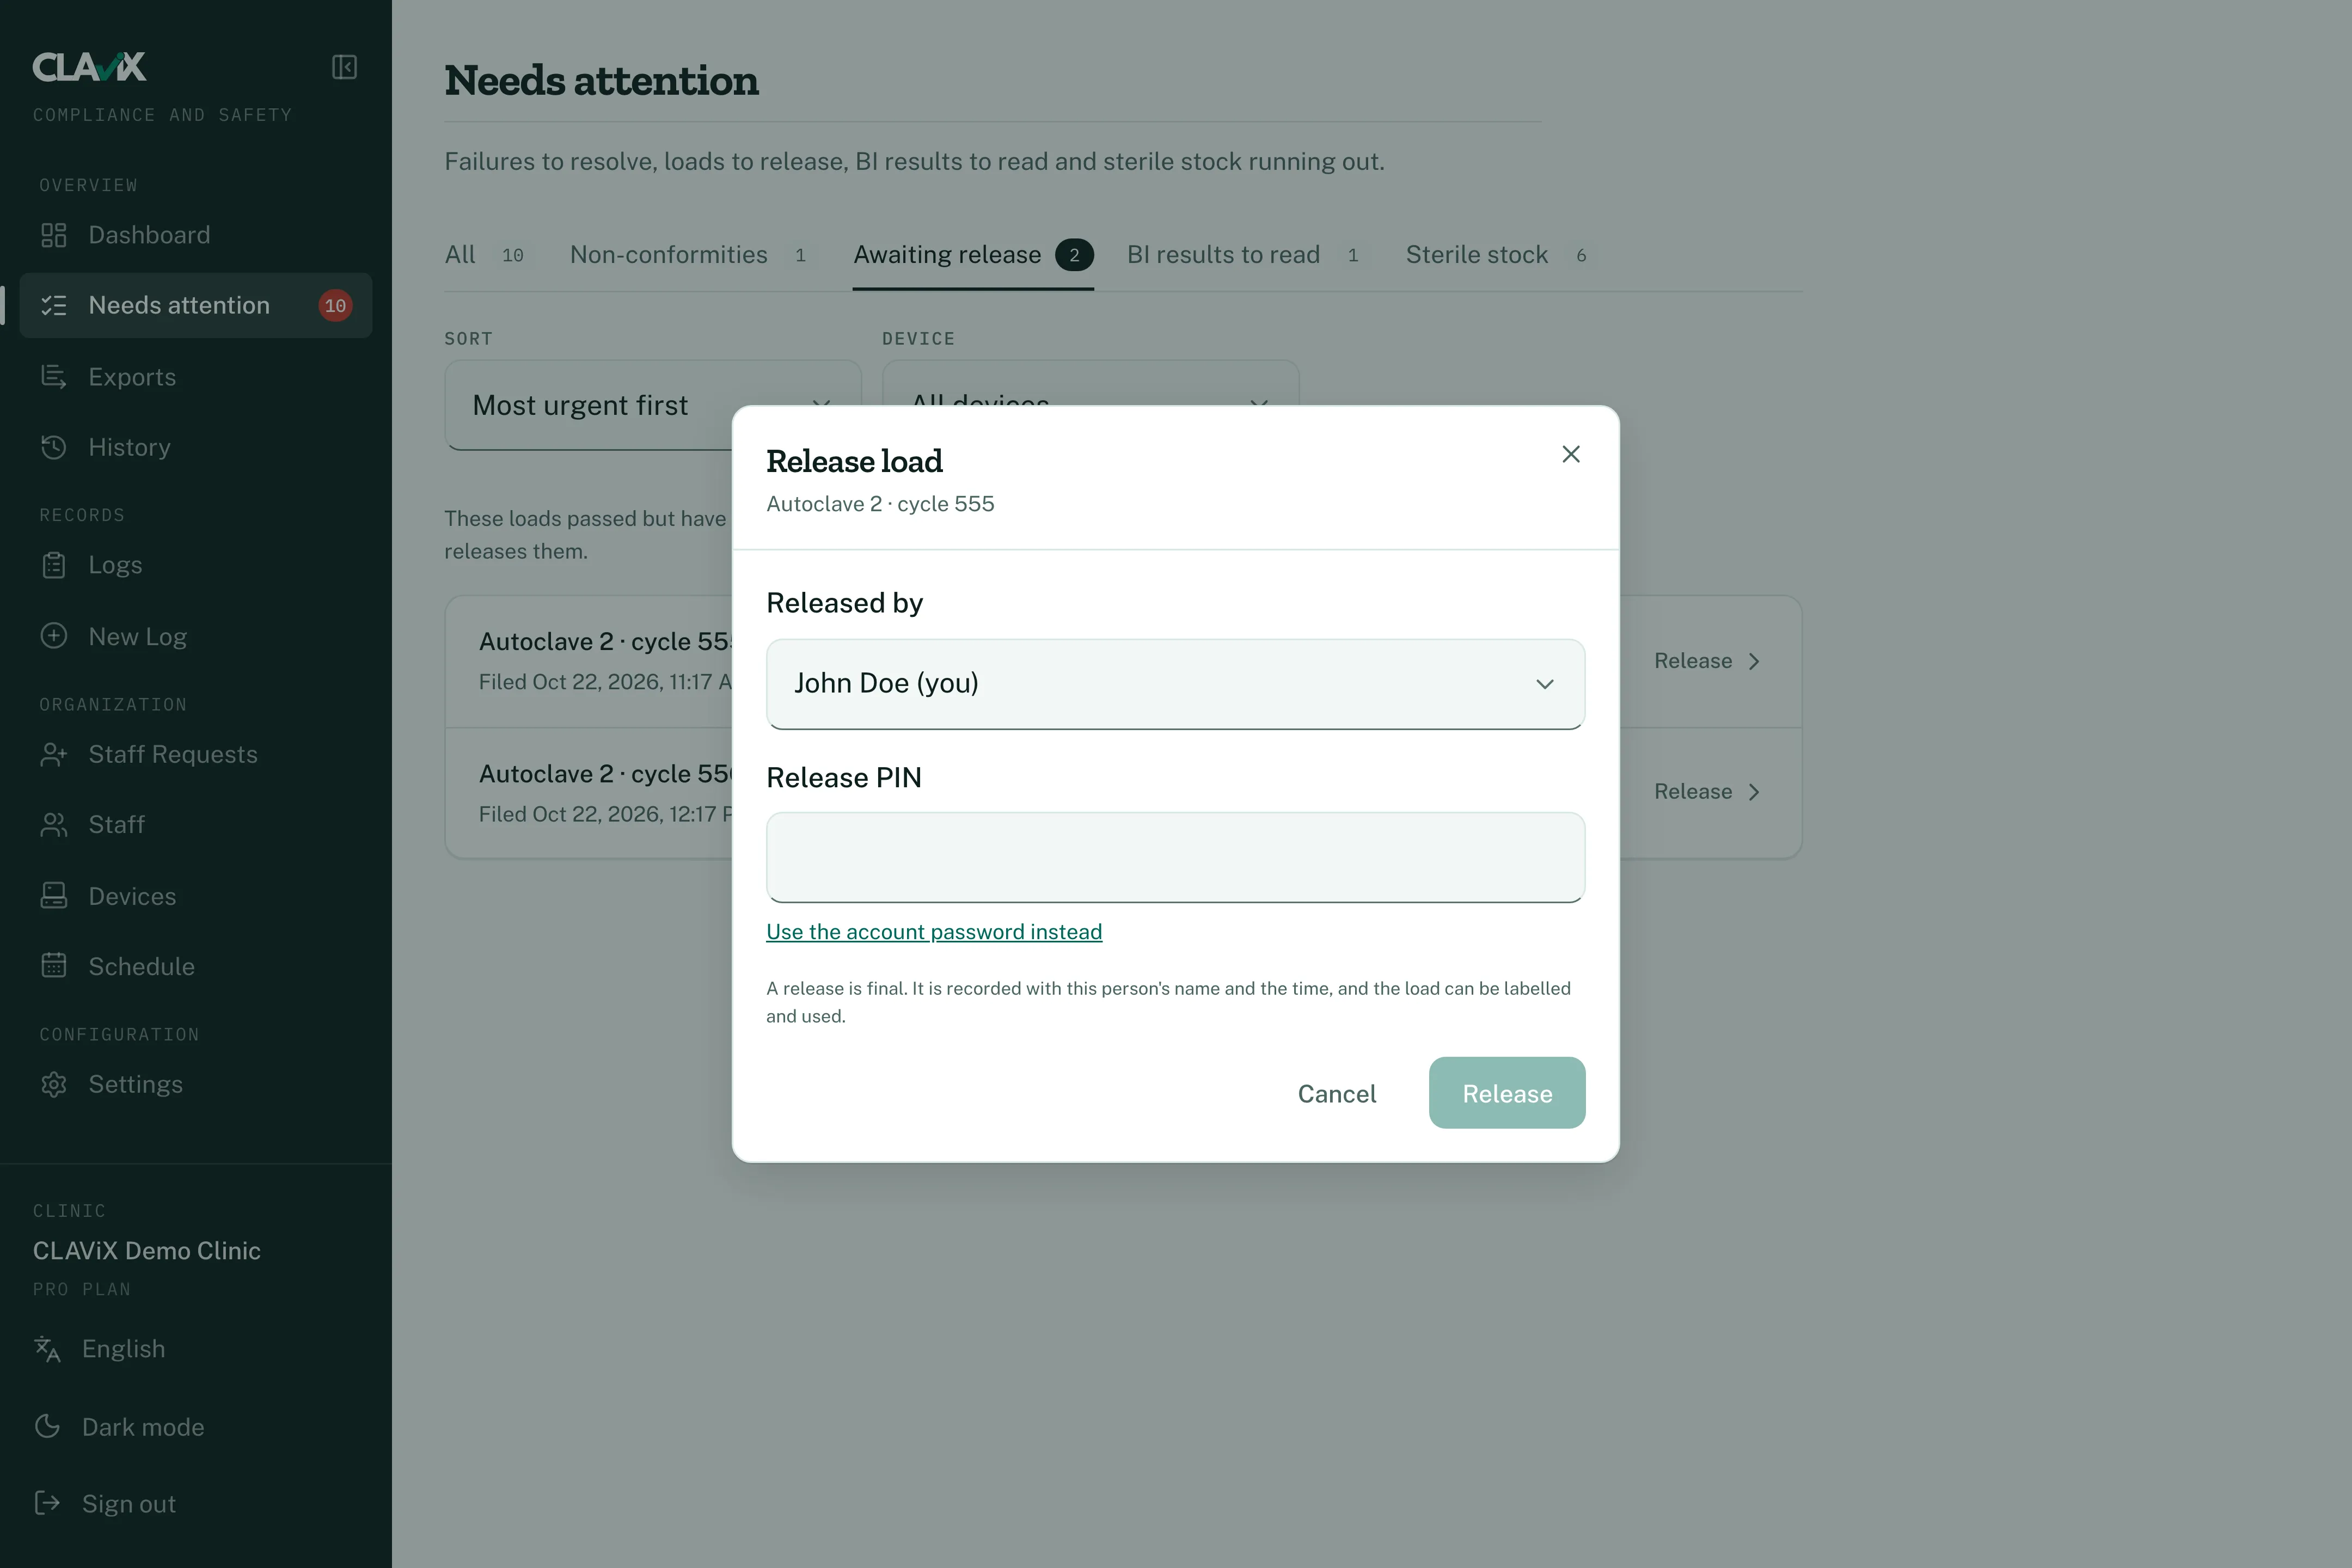
Task: Click the Staff people icon
Action: coord(54,825)
